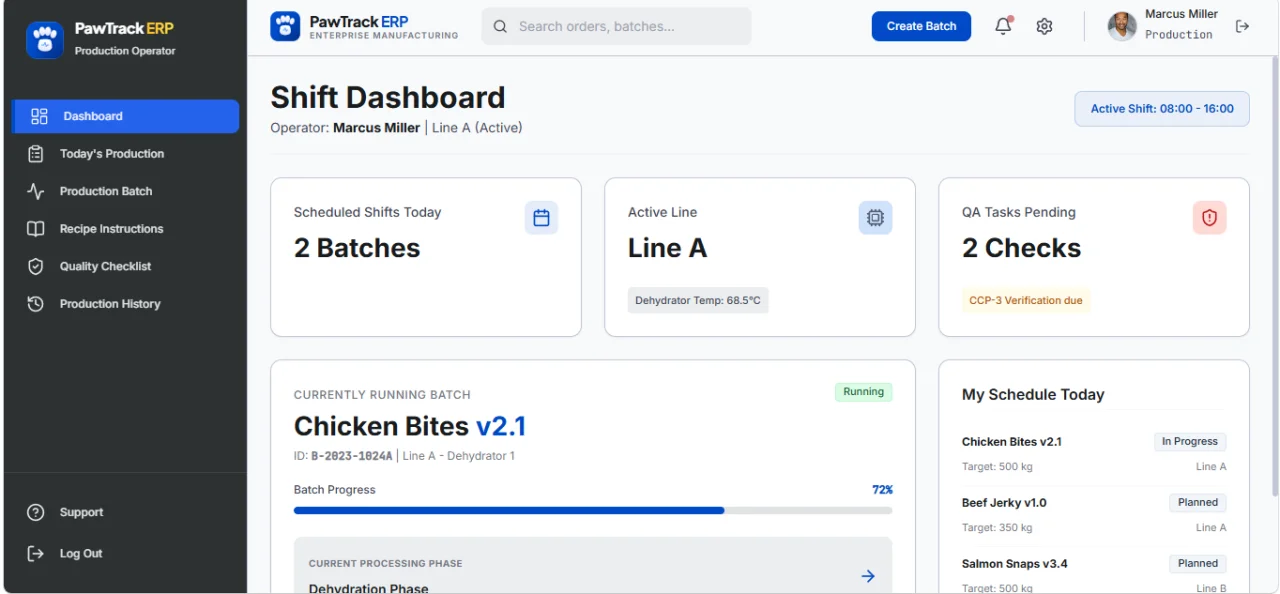Click Target: 350 kg text
The image size is (1280, 594).
tap(997, 527)
